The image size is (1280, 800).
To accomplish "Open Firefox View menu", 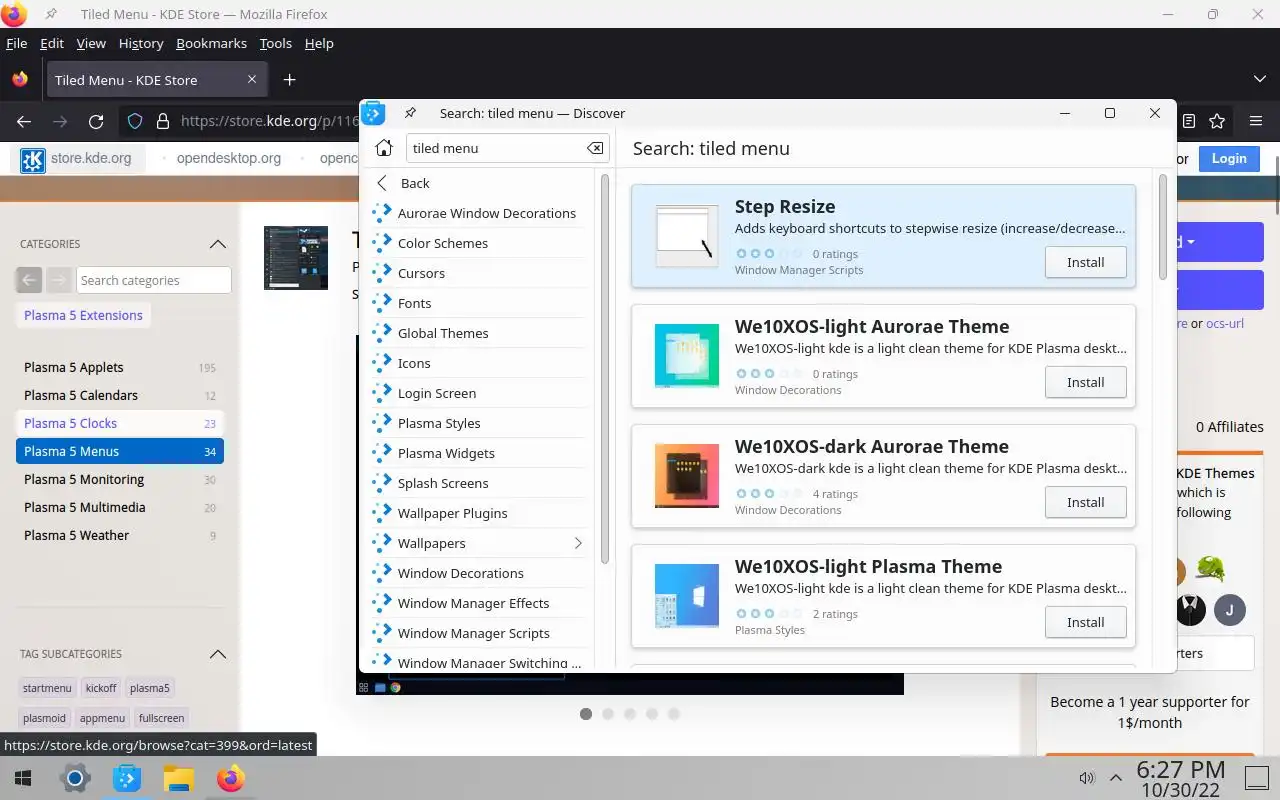I will coord(91,43).
